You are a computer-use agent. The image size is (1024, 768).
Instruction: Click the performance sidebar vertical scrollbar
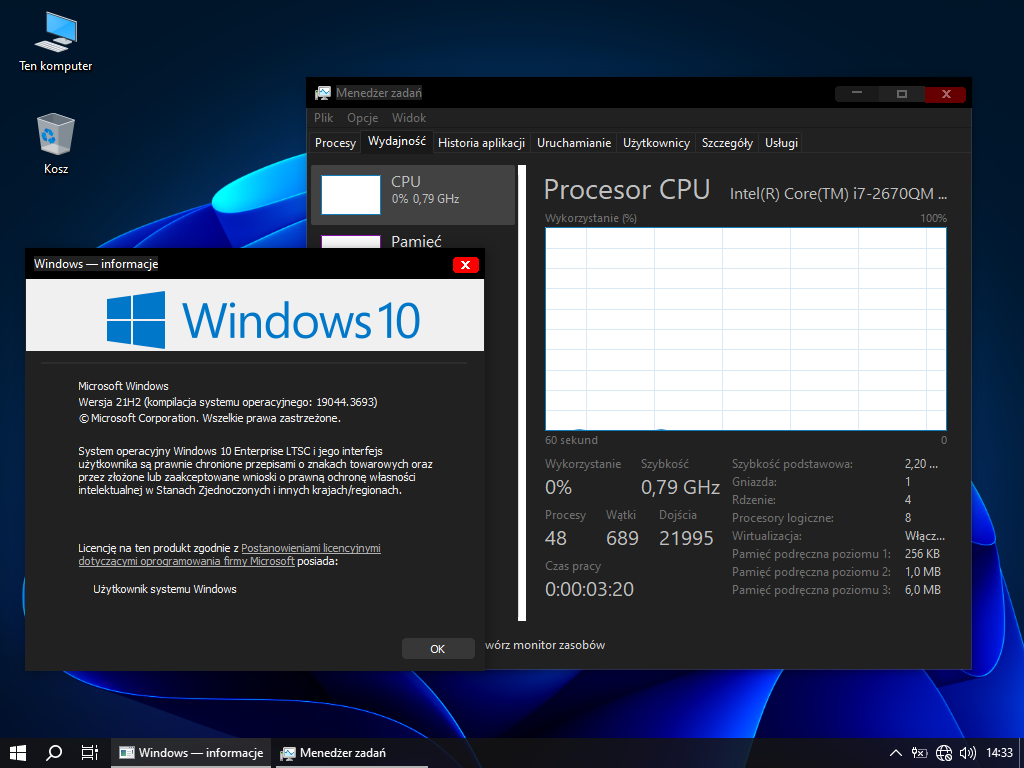pos(521,400)
